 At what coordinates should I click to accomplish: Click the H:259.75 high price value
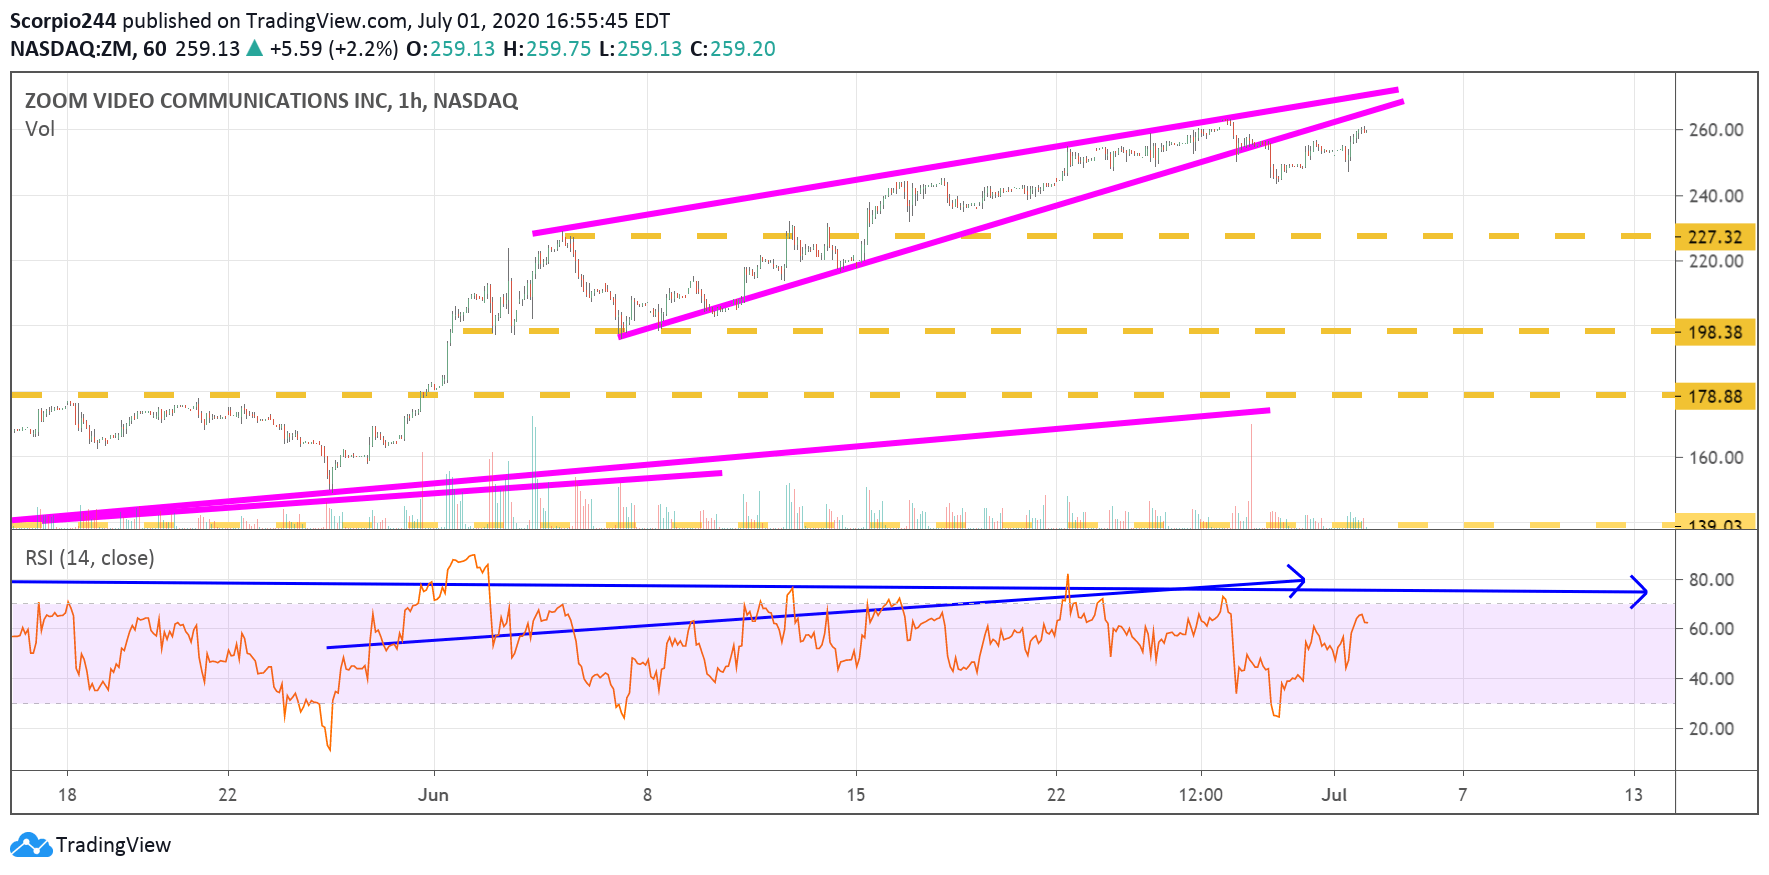pyautogui.click(x=547, y=49)
